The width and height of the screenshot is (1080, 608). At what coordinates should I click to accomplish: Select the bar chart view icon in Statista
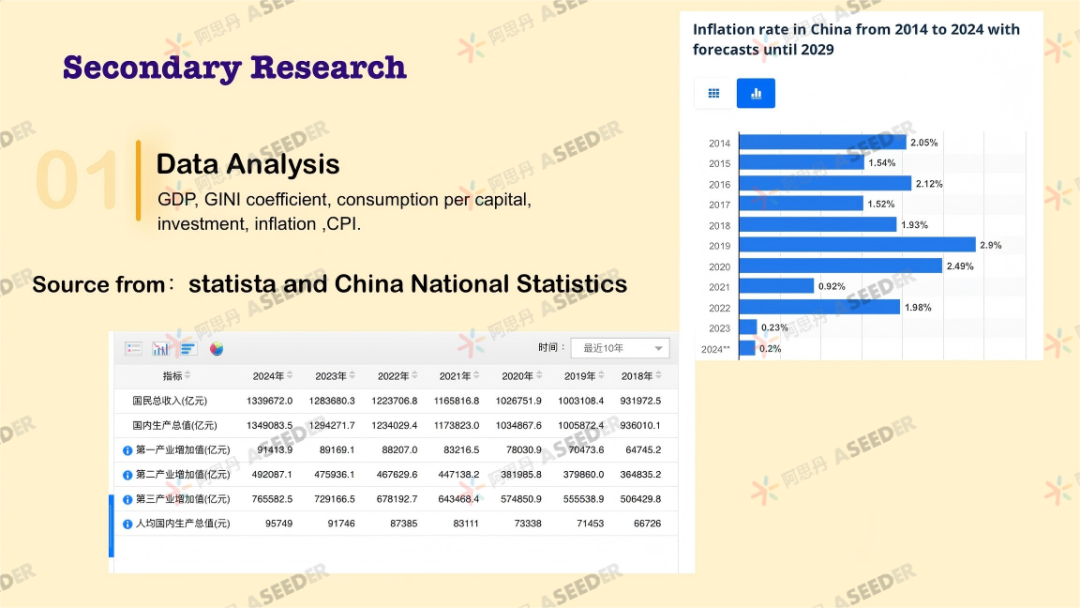[756, 93]
